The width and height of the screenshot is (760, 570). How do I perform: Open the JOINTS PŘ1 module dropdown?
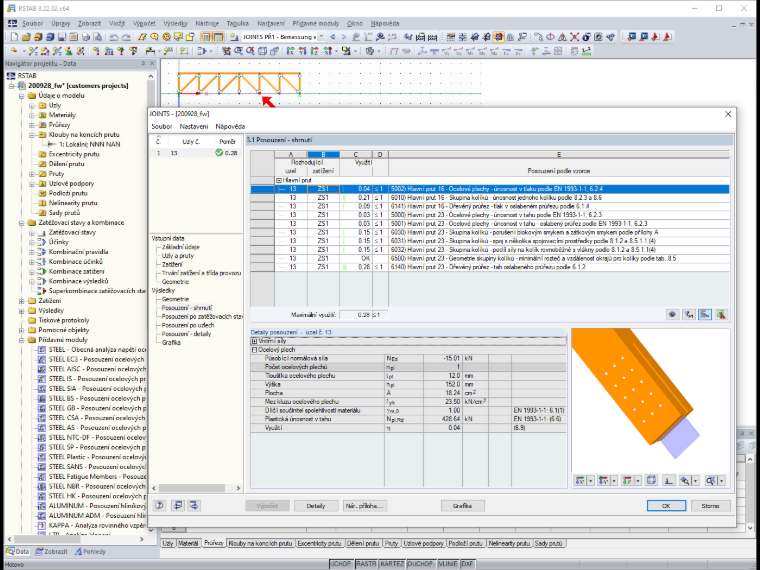click(x=321, y=37)
